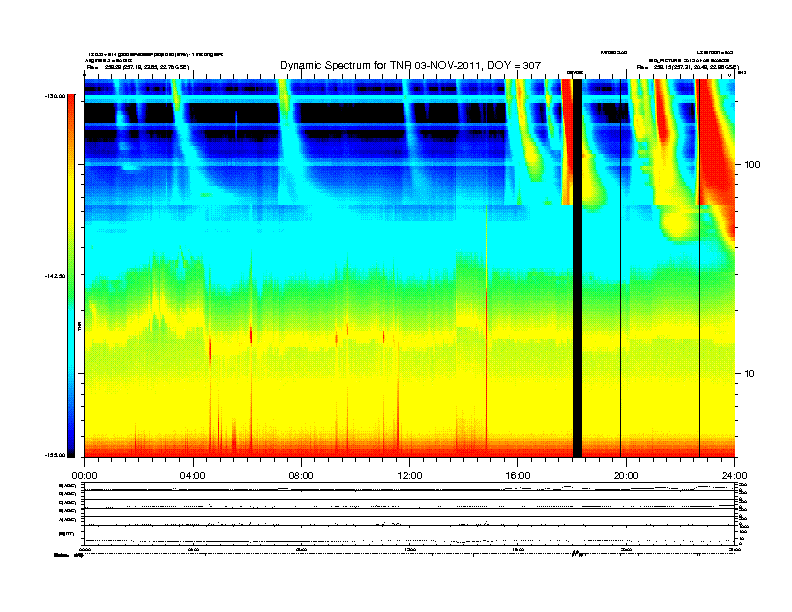Click the 10 frequency axis label

click(750, 374)
